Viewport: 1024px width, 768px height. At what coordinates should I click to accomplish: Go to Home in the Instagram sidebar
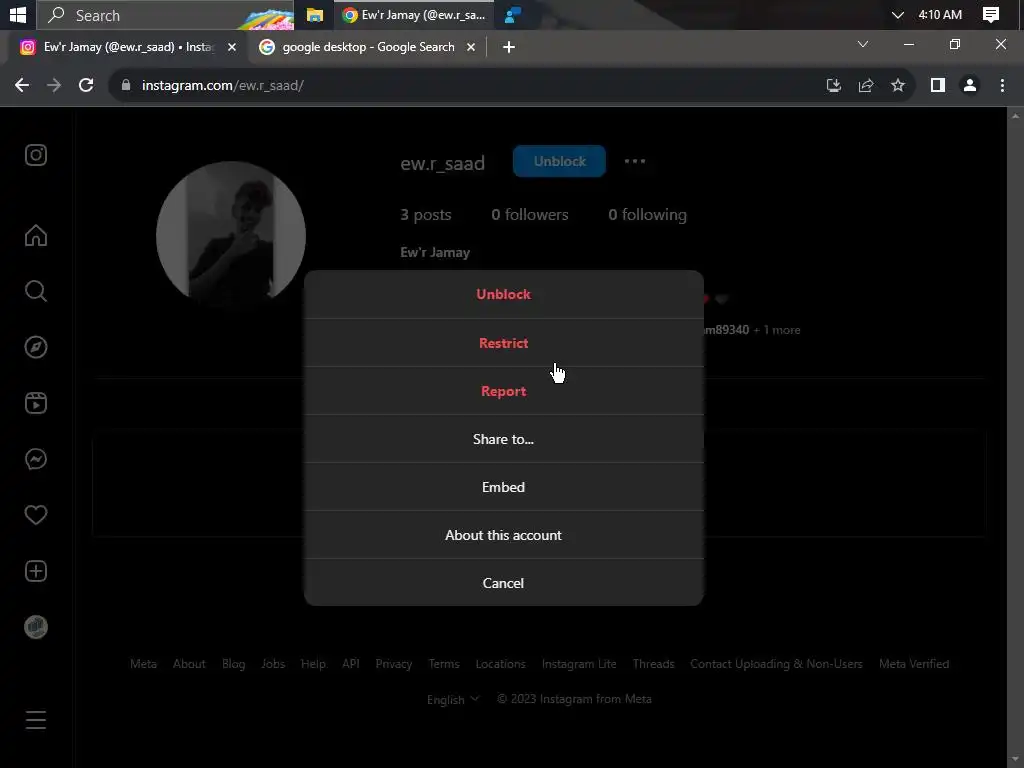coord(36,235)
